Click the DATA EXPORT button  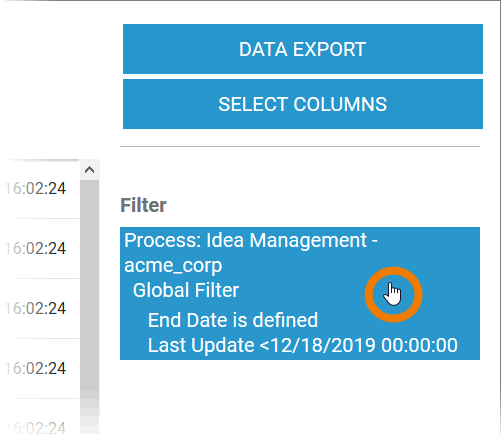(x=303, y=49)
